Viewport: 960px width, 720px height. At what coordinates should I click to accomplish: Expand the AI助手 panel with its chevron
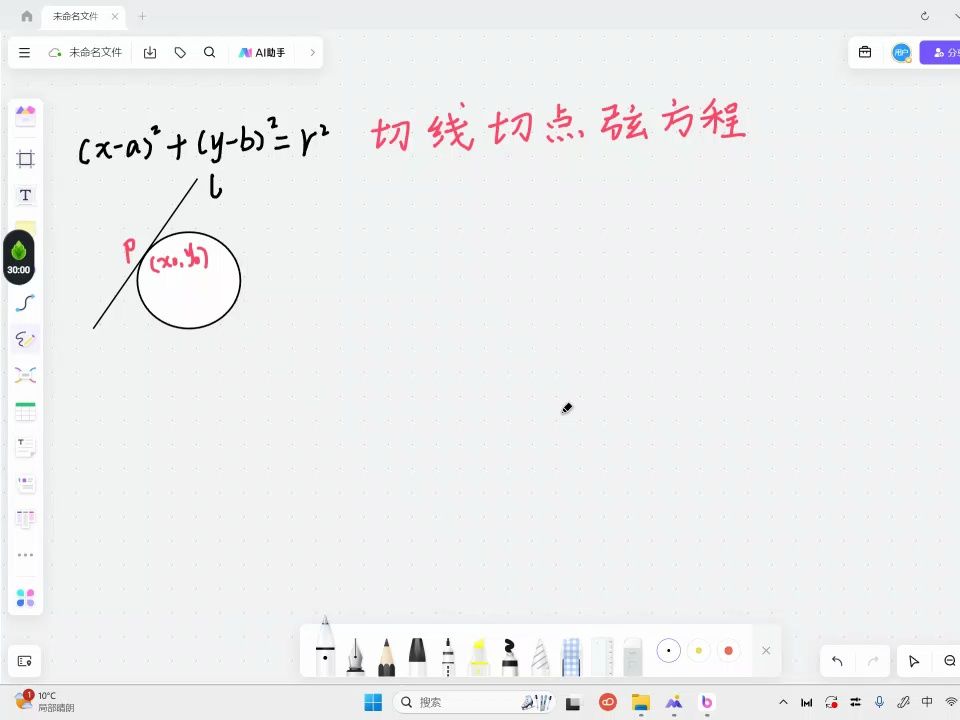point(310,52)
